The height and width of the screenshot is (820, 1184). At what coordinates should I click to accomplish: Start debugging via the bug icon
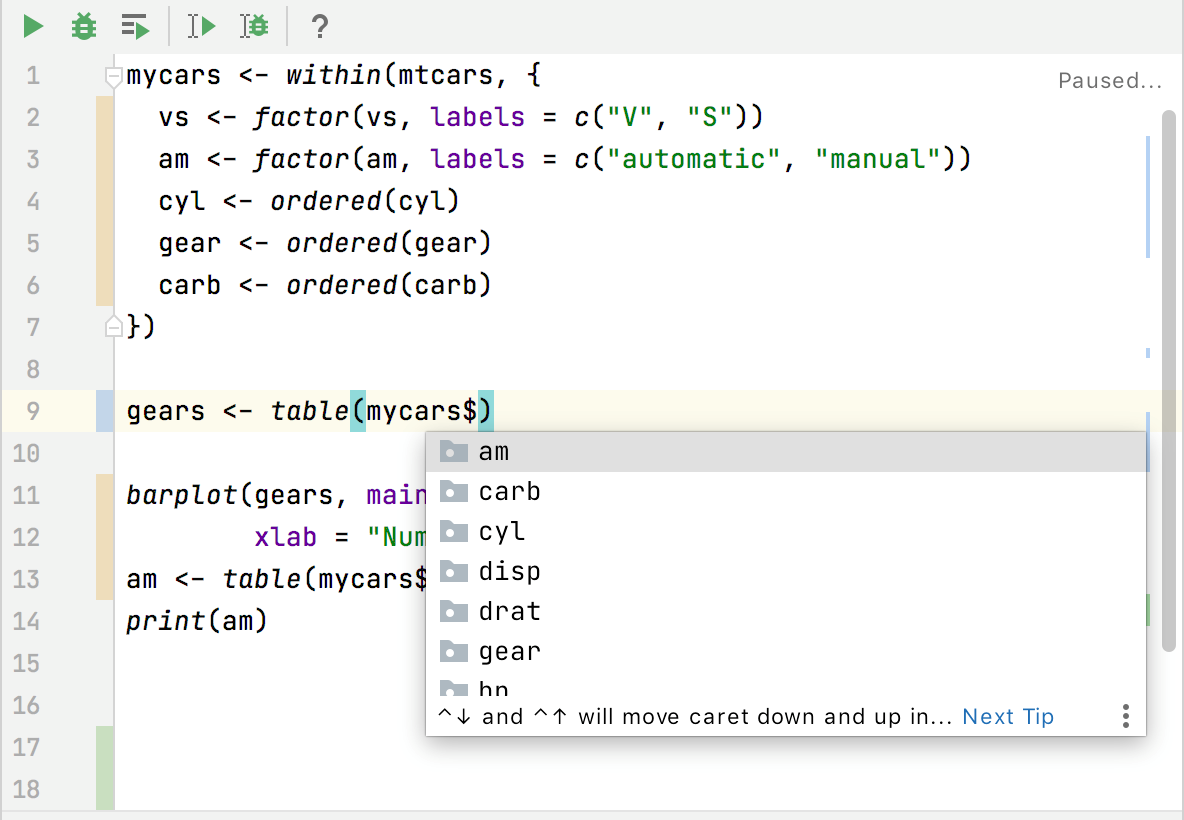click(x=83, y=26)
